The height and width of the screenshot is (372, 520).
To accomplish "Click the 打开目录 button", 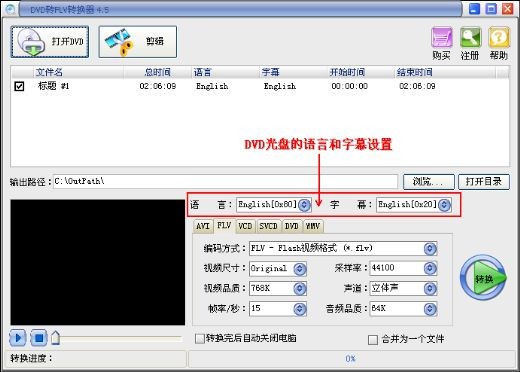I will [484, 182].
